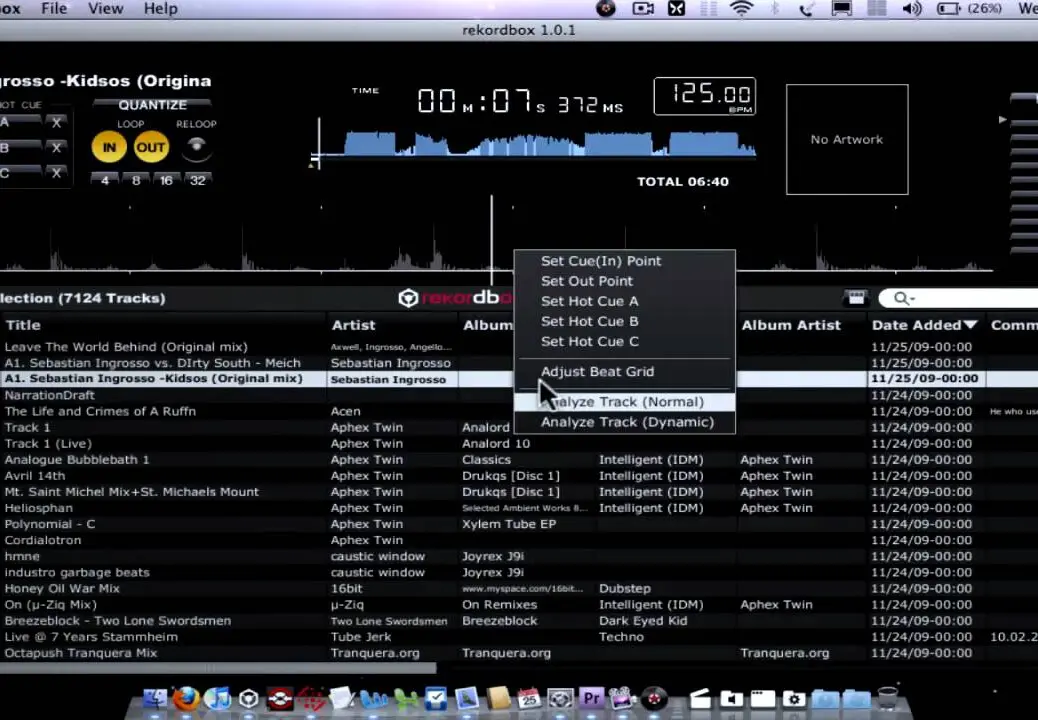Open the File menu
The image size is (1038, 720).
(x=54, y=9)
